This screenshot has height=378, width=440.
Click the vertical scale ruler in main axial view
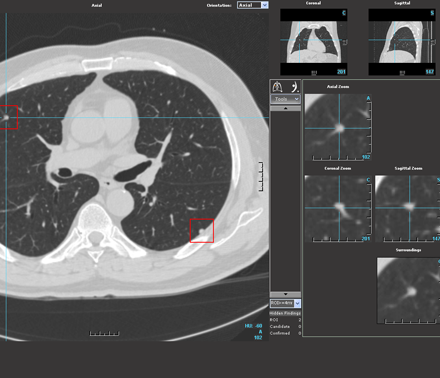pos(261,176)
